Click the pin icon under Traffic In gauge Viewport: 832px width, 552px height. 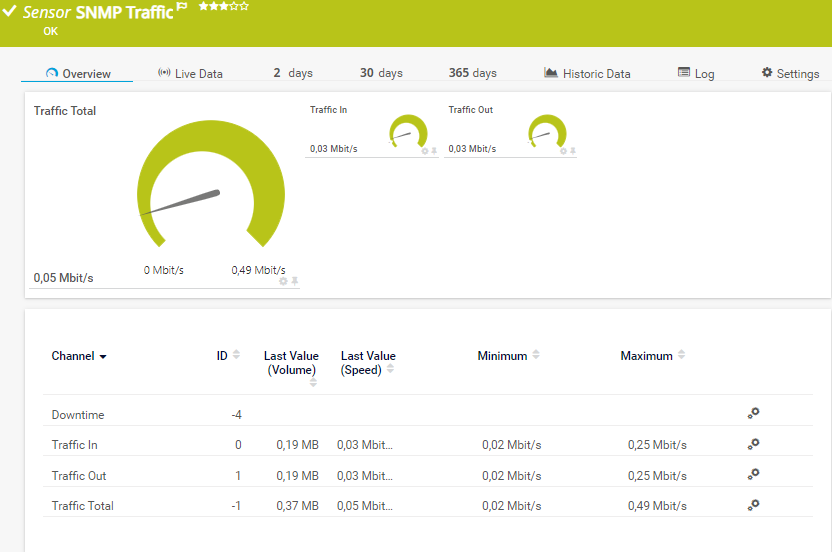click(x=434, y=151)
